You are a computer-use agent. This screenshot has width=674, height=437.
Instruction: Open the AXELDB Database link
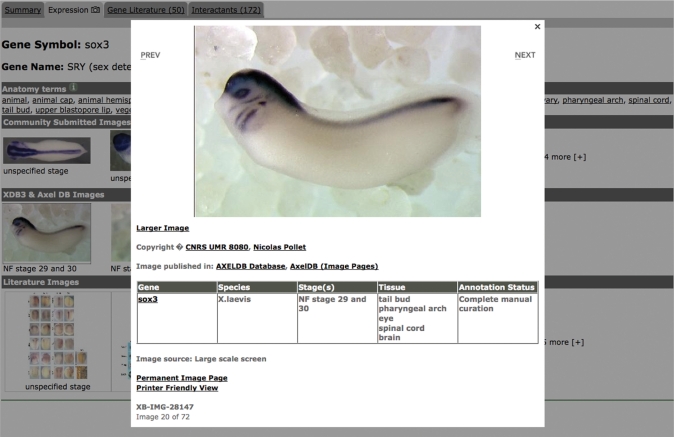[x=250, y=266]
